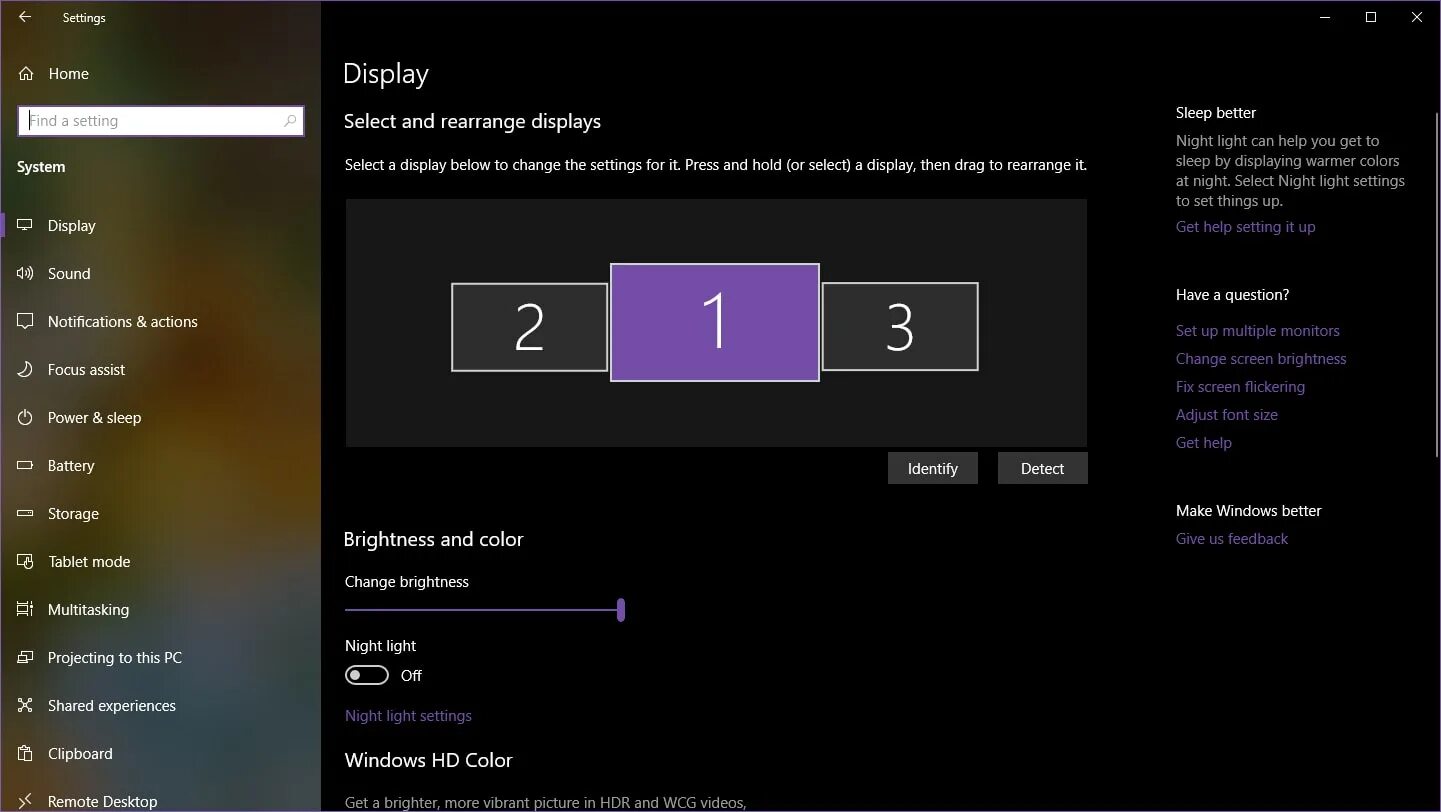The height and width of the screenshot is (812, 1441).
Task: Click the Multitasking icon
Action: pyautogui.click(x=26, y=610)
